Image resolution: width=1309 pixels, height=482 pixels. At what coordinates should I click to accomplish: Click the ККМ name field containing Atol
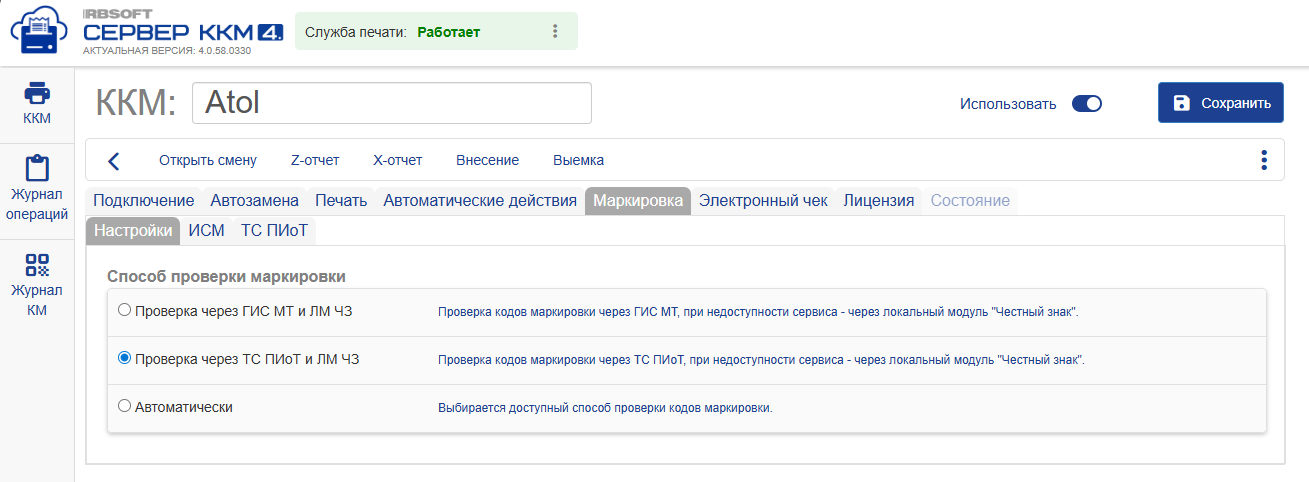[391, 103]
